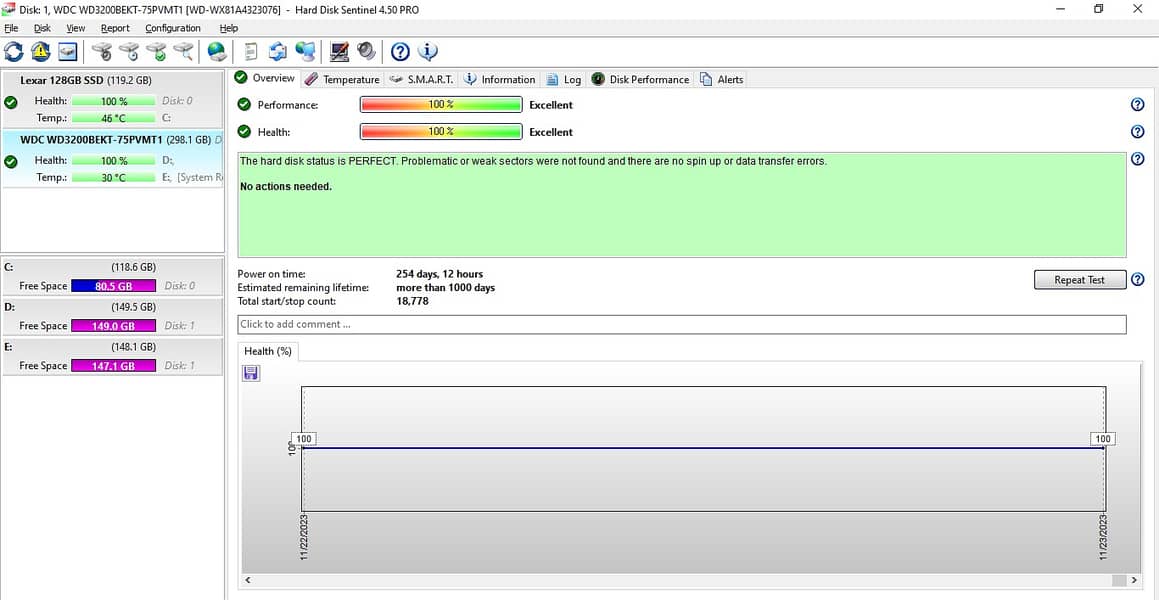
Task: Click the blue refresh arrows toolbar icon
Action: pos(14,51)
